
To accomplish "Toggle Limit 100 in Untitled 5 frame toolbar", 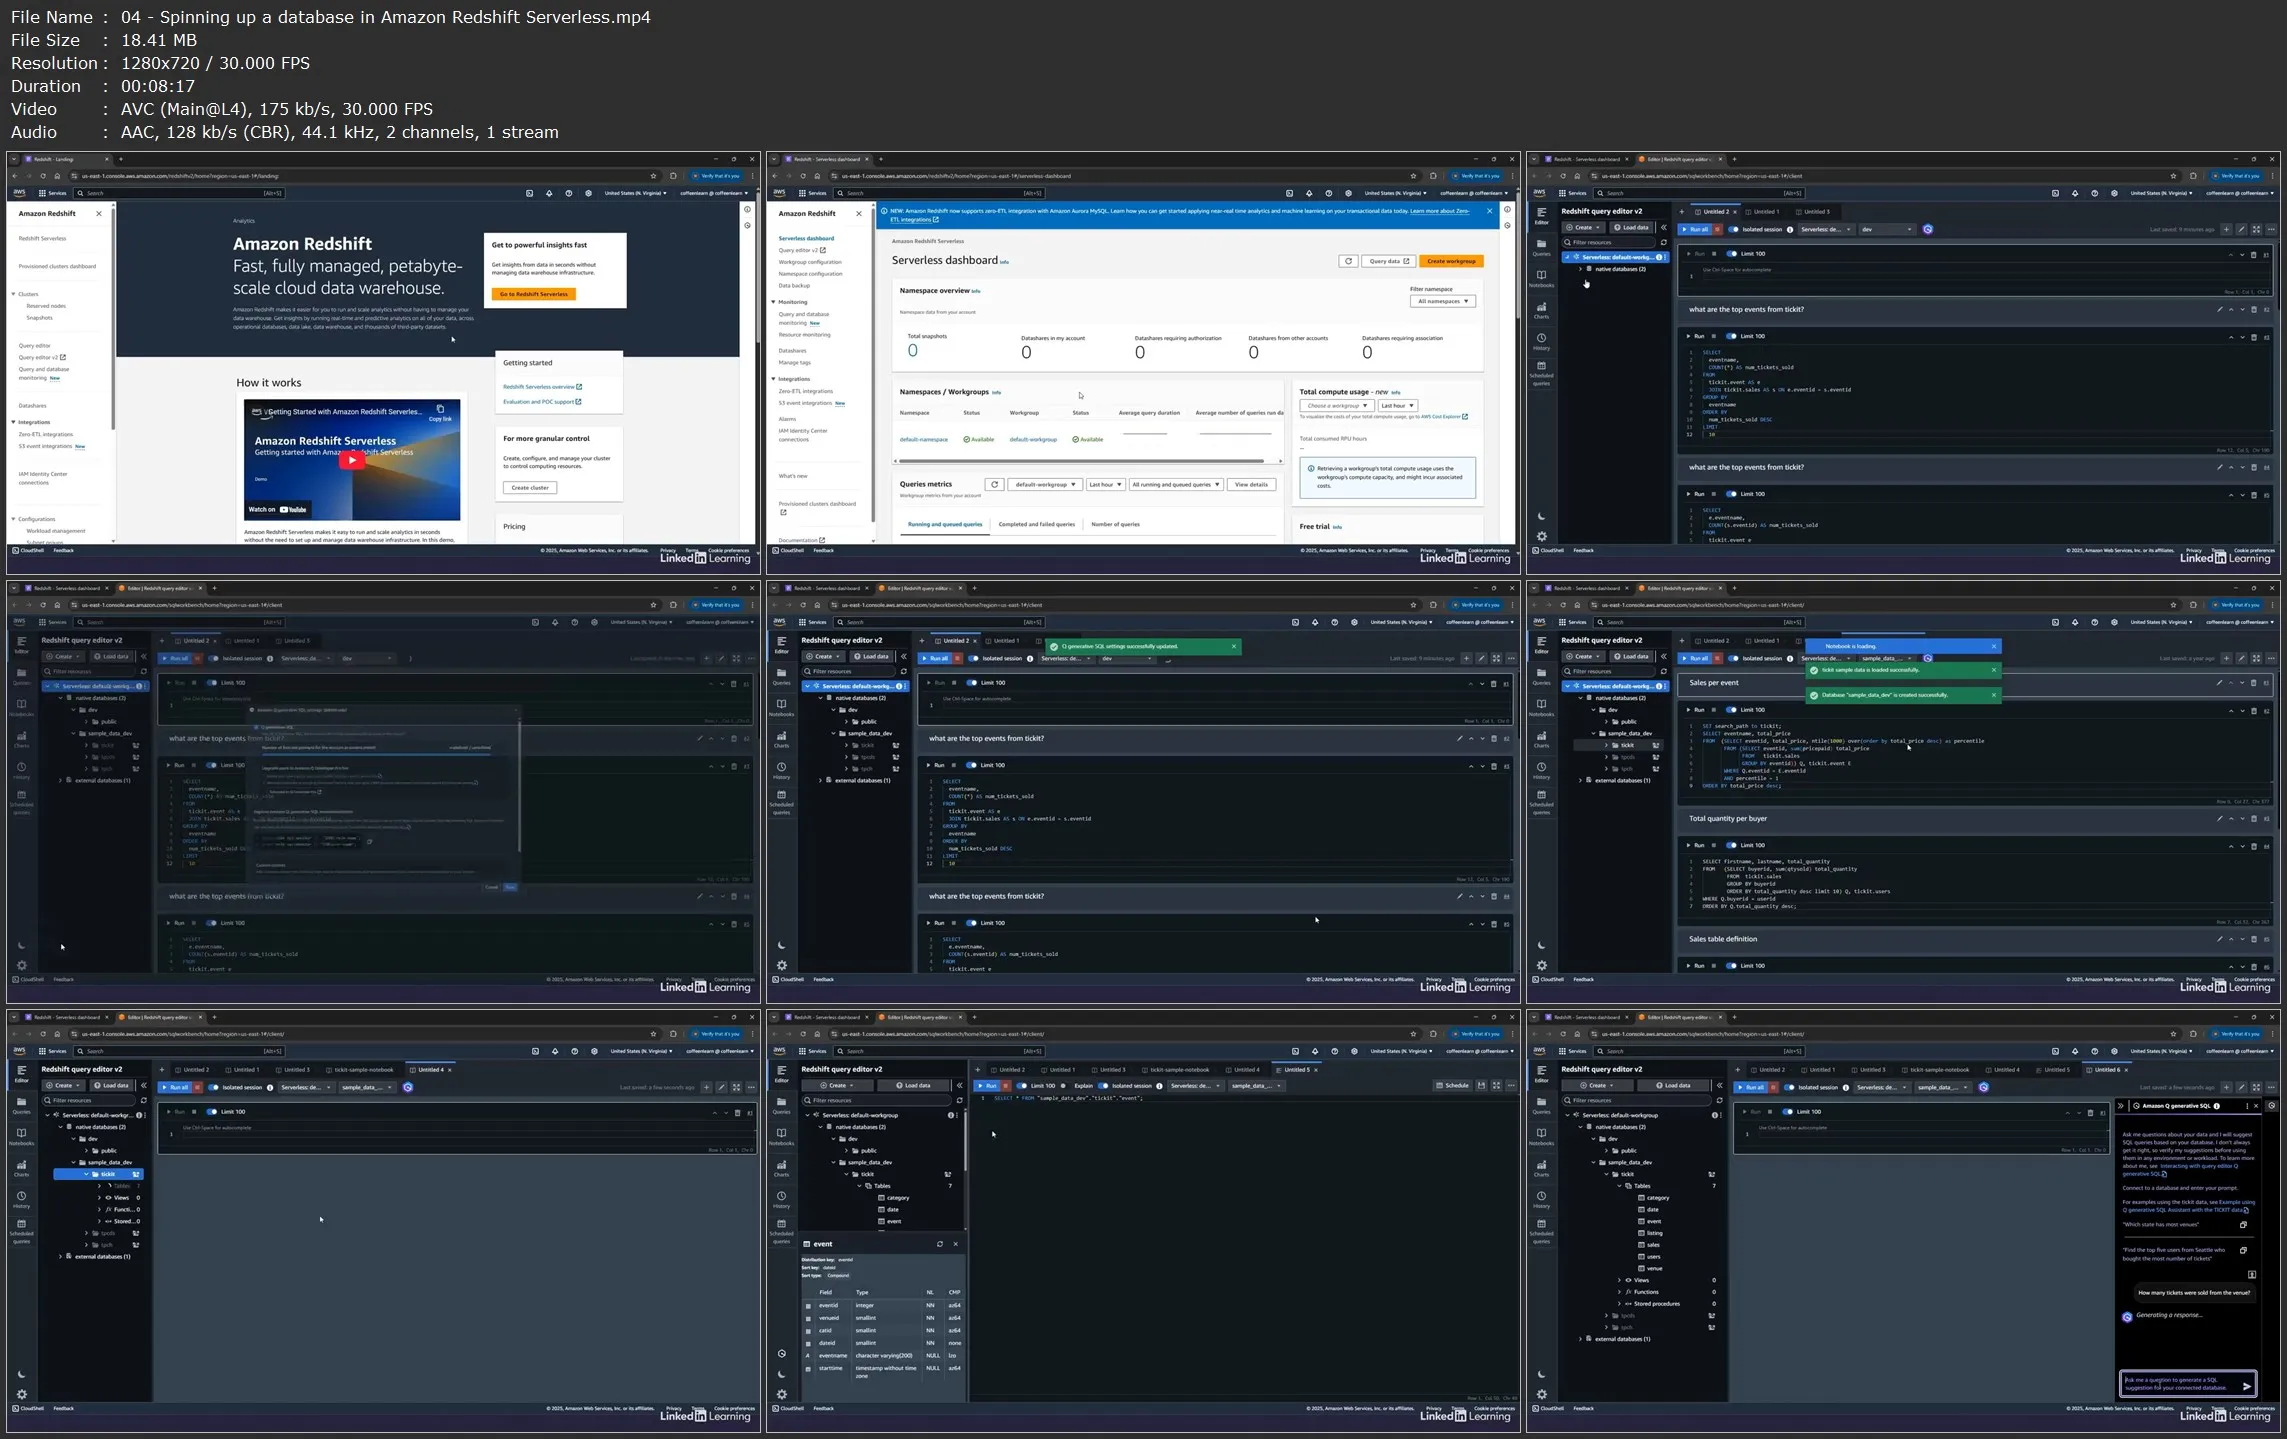I will coord(1022,1085).
